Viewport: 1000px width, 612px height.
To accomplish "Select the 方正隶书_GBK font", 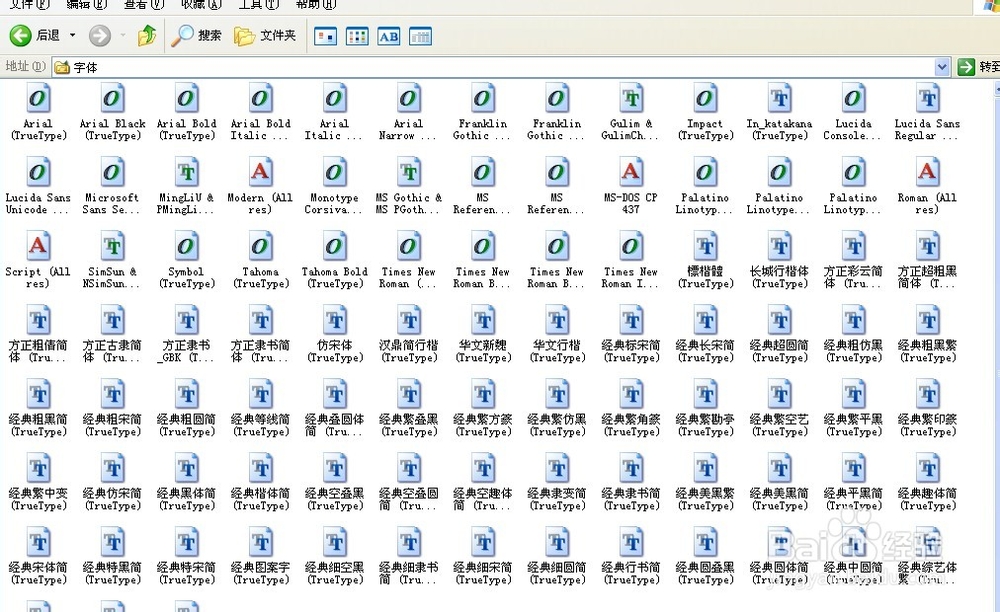I will click(186, 334).
